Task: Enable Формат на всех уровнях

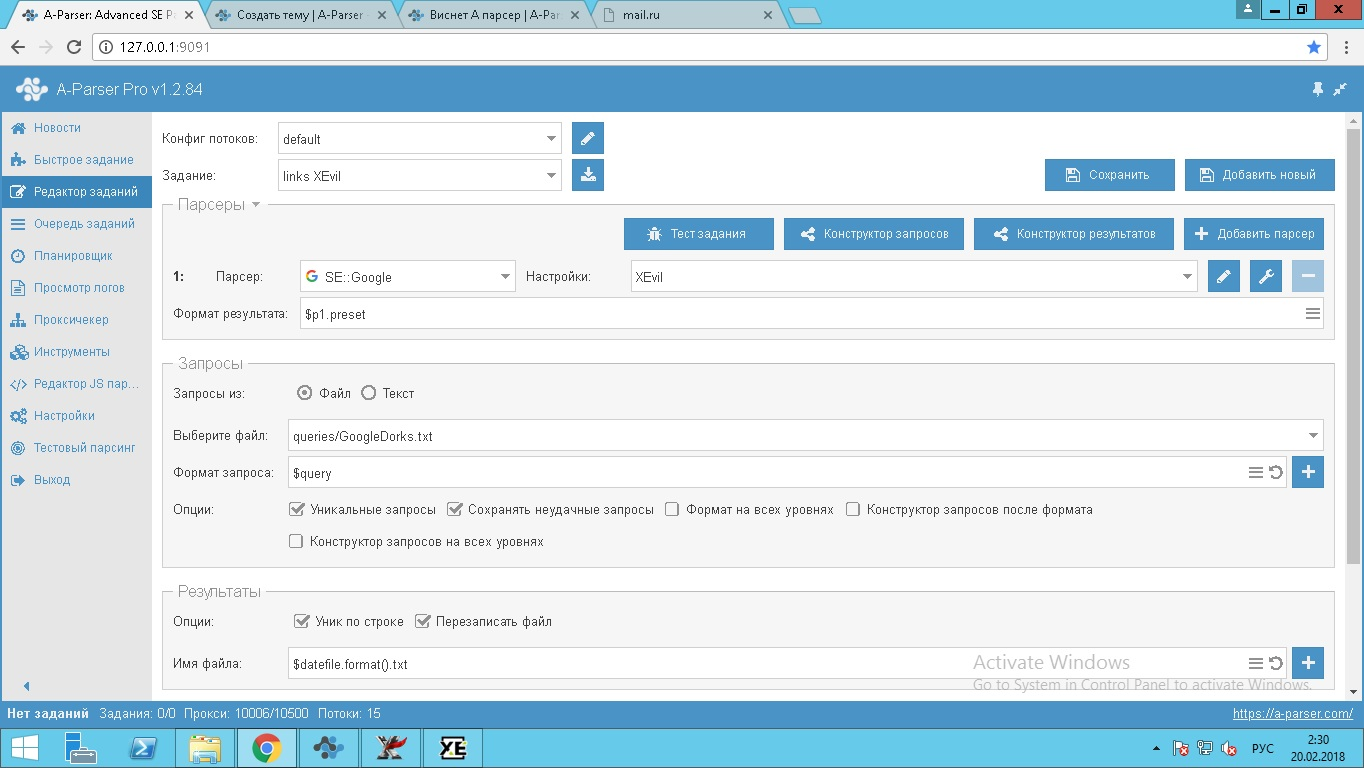Action: (672, 509)
